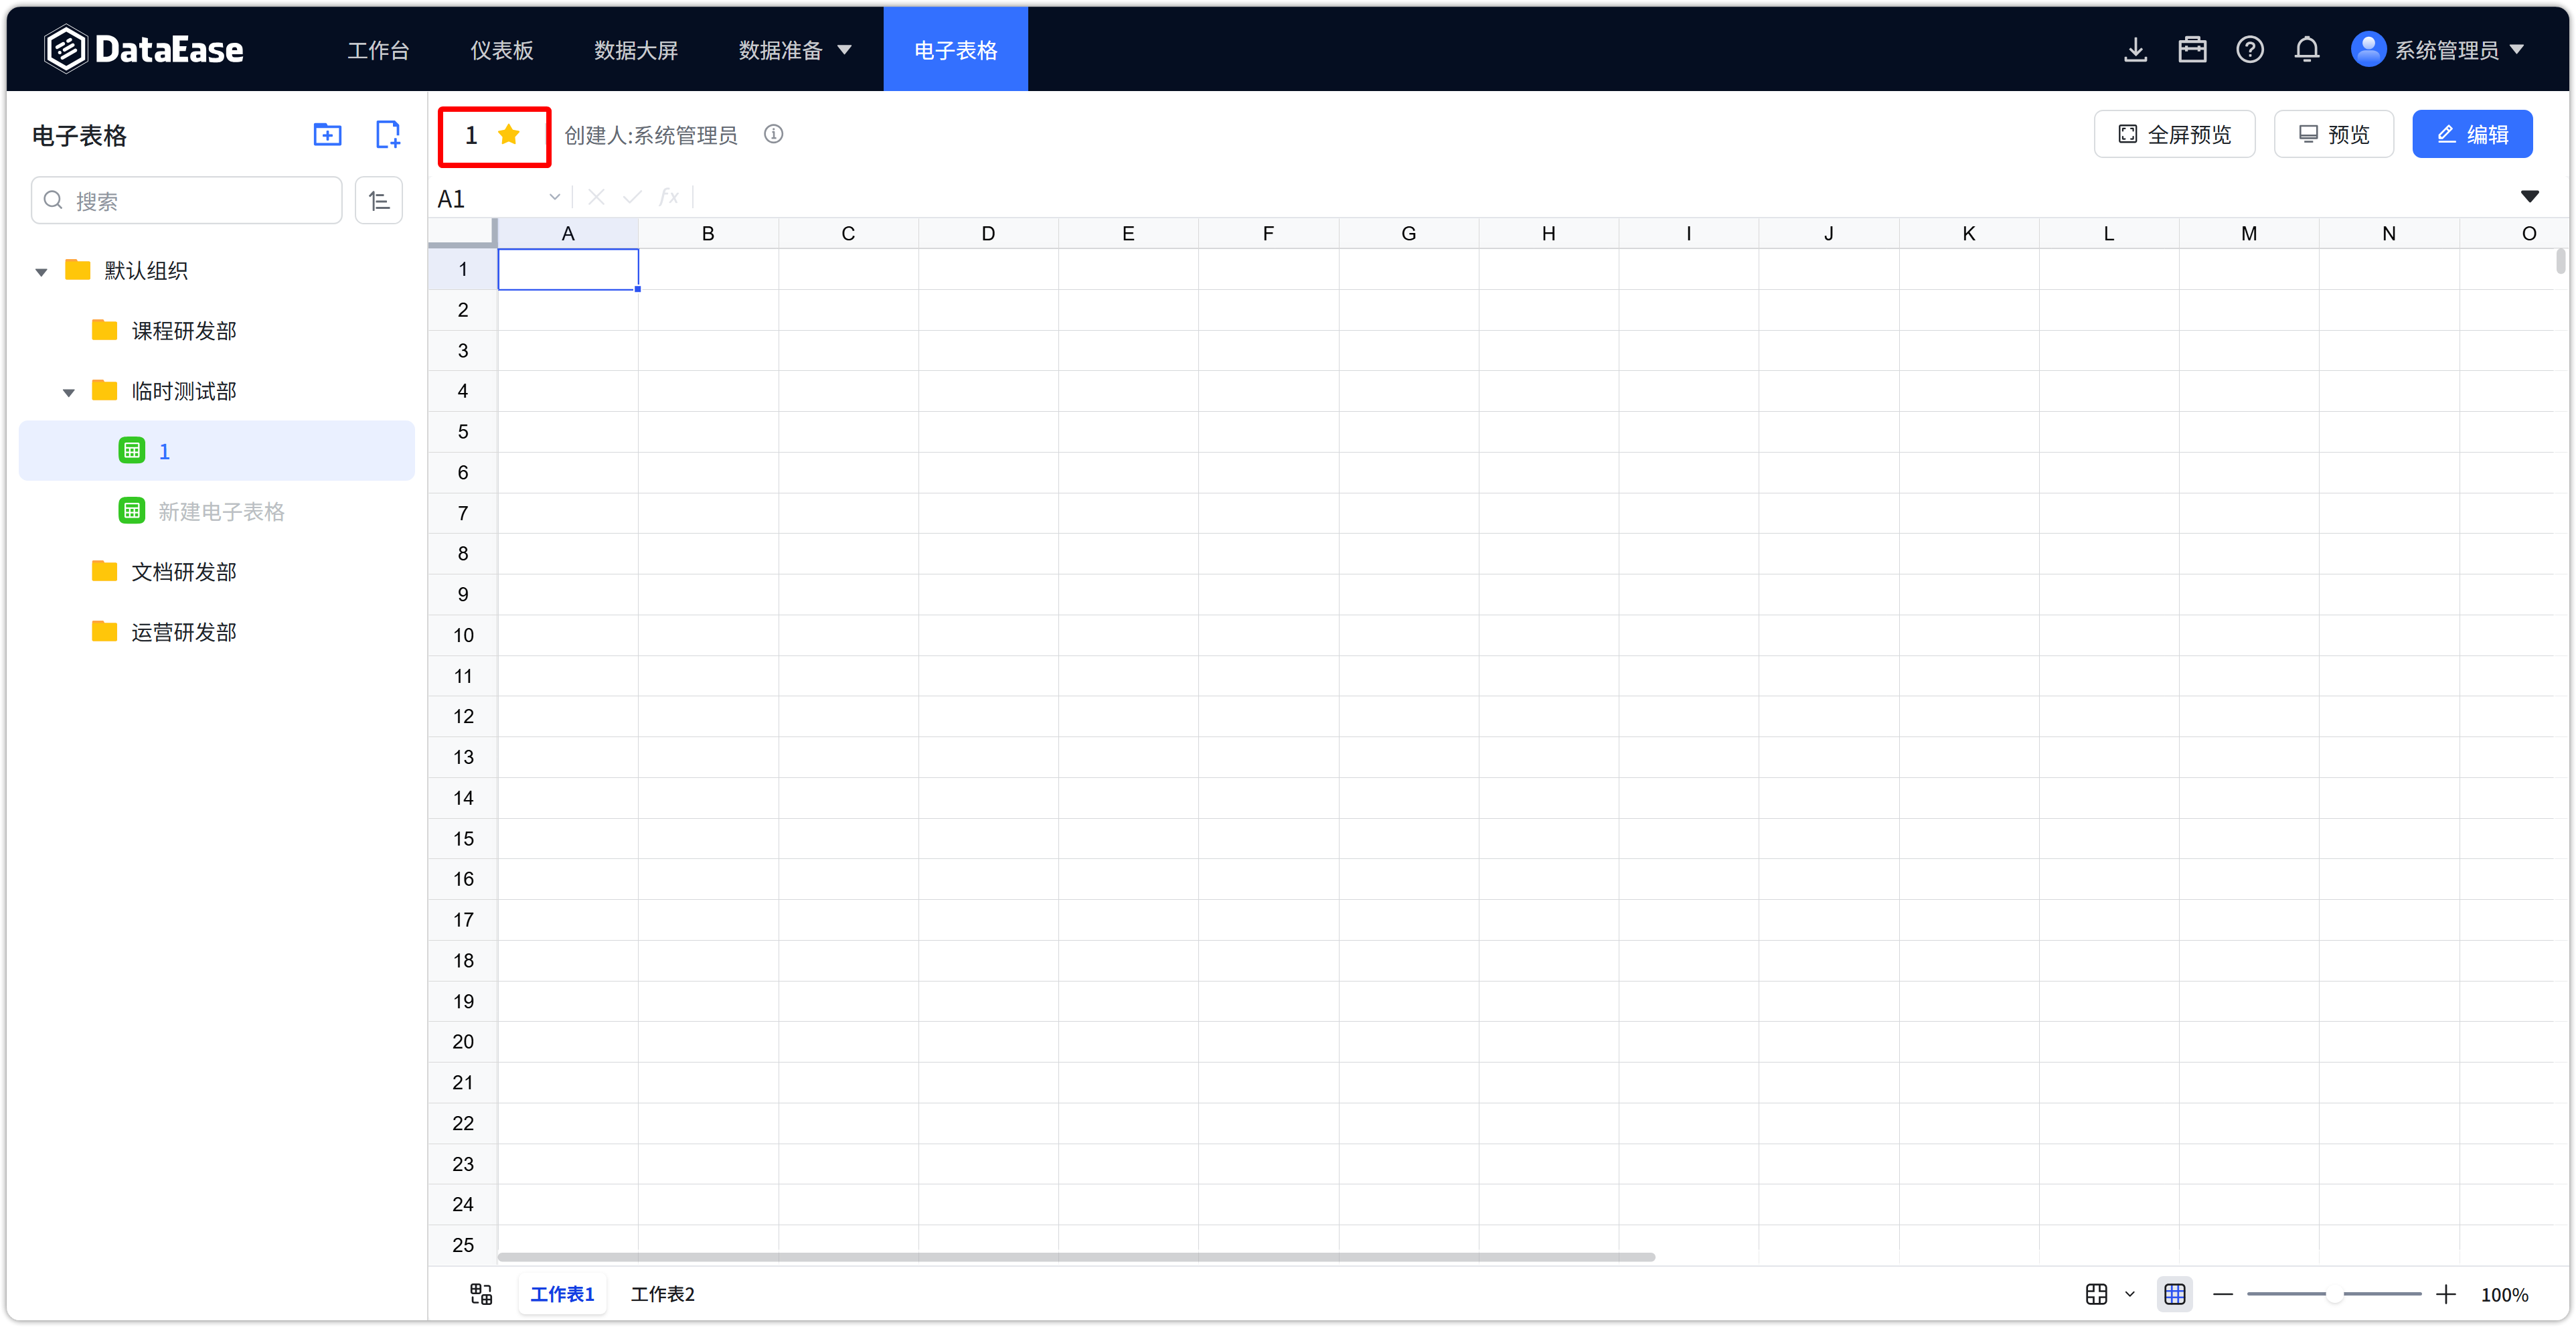Collapse the 默认组织 tree node
The image size is (2576, 1327).
41,271
